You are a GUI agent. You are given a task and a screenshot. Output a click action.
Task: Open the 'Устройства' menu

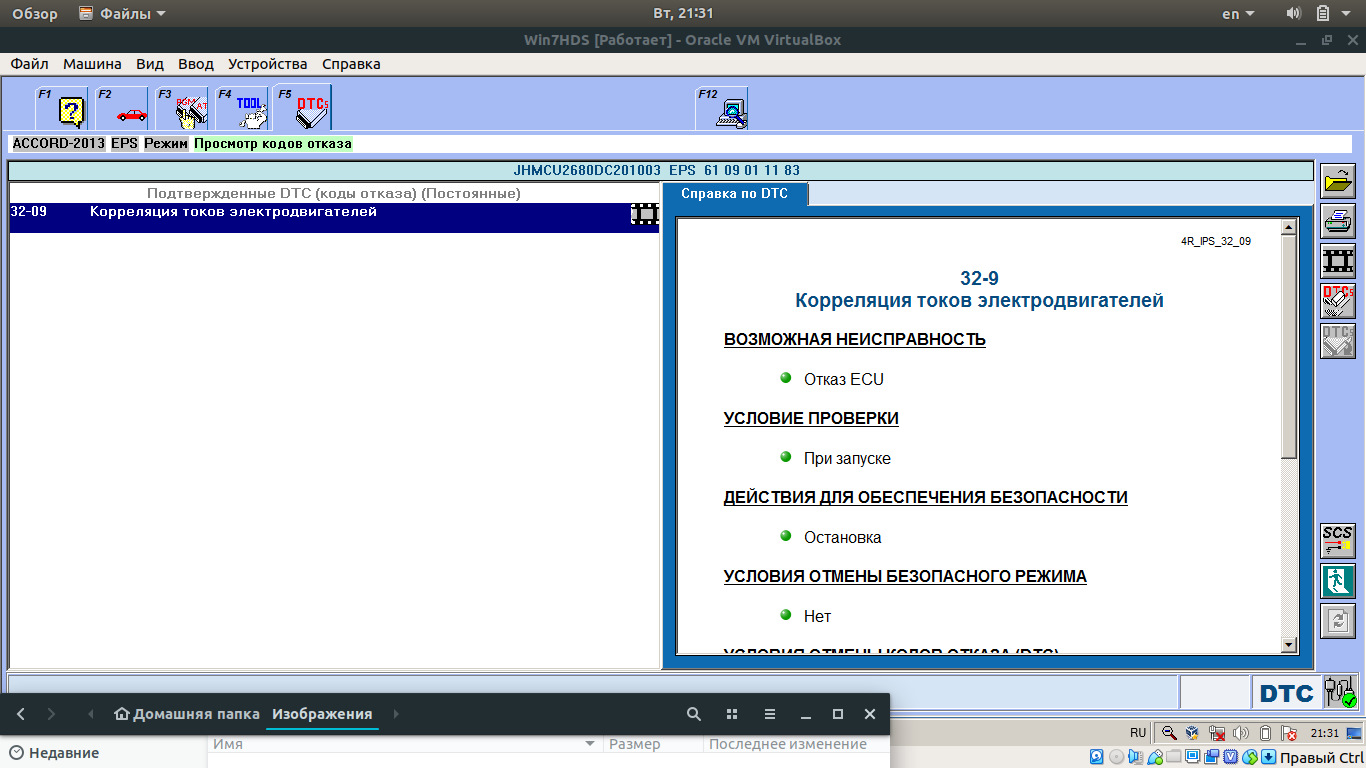pos(268,64)
